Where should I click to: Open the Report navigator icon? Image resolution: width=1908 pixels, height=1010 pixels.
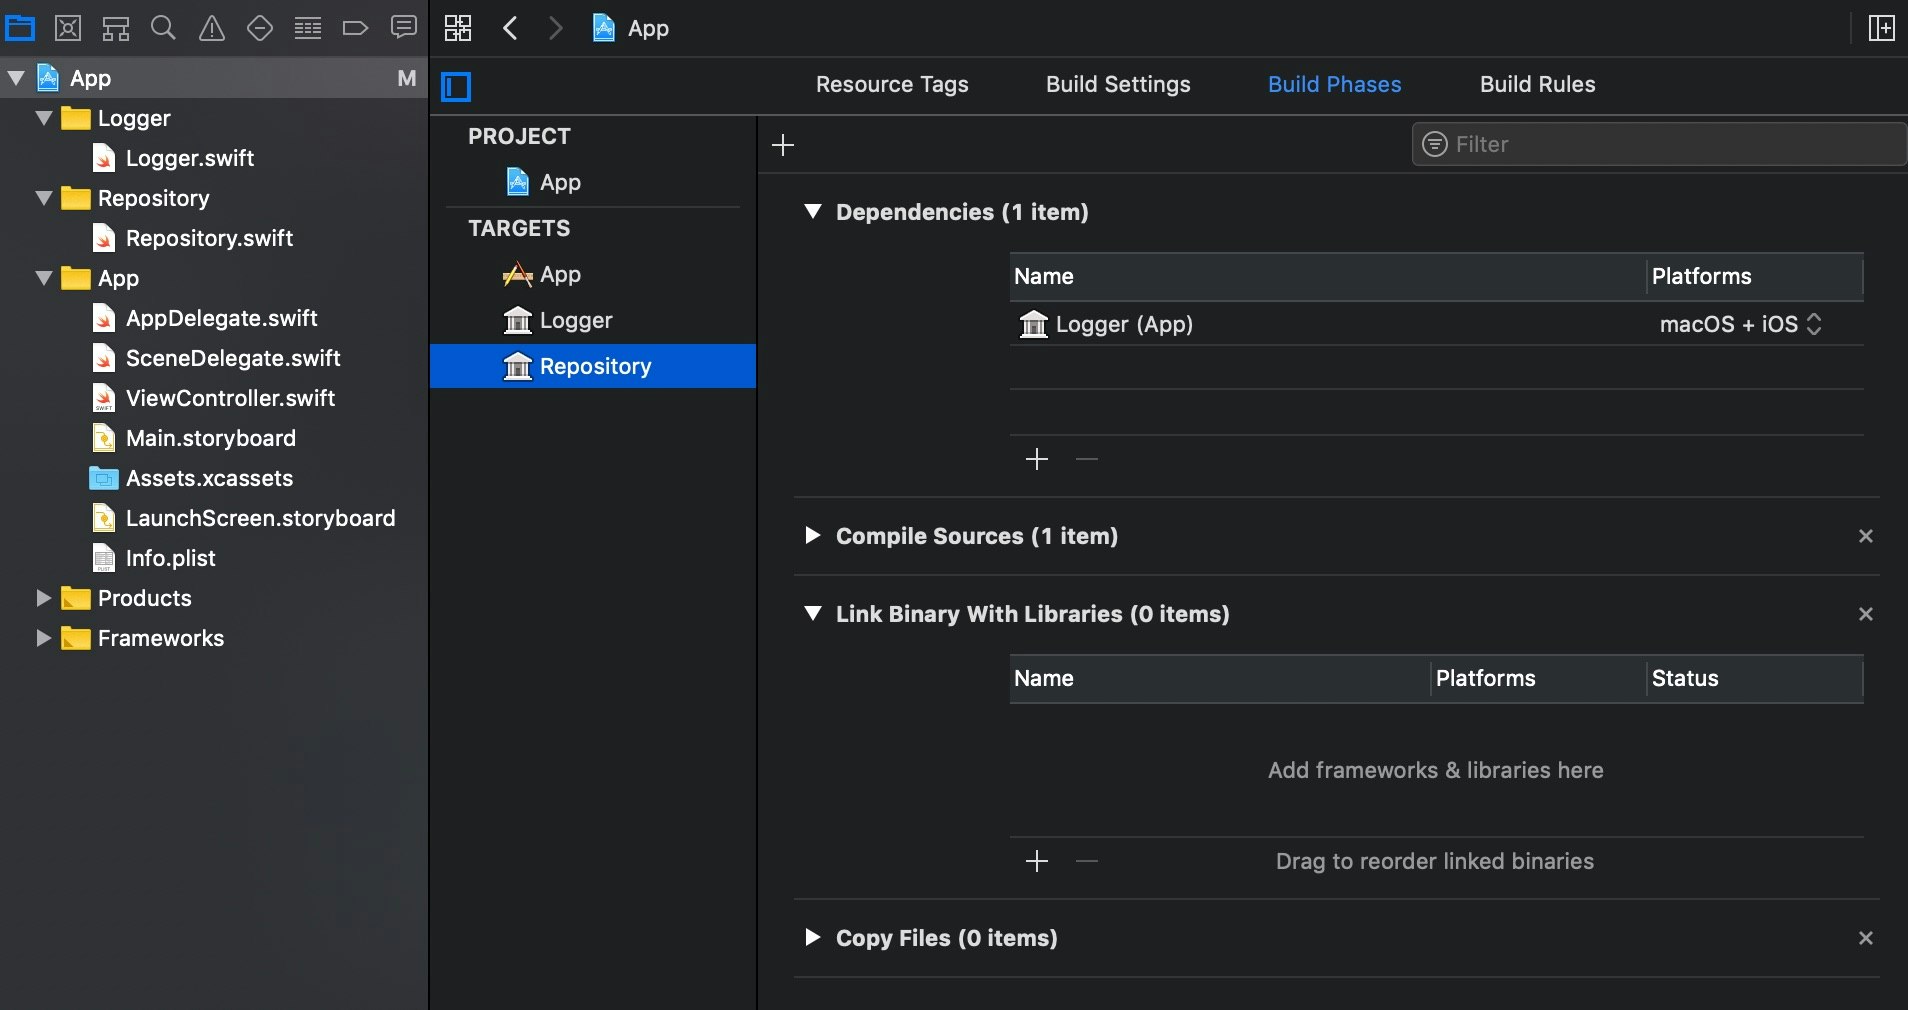coord(404,28)
